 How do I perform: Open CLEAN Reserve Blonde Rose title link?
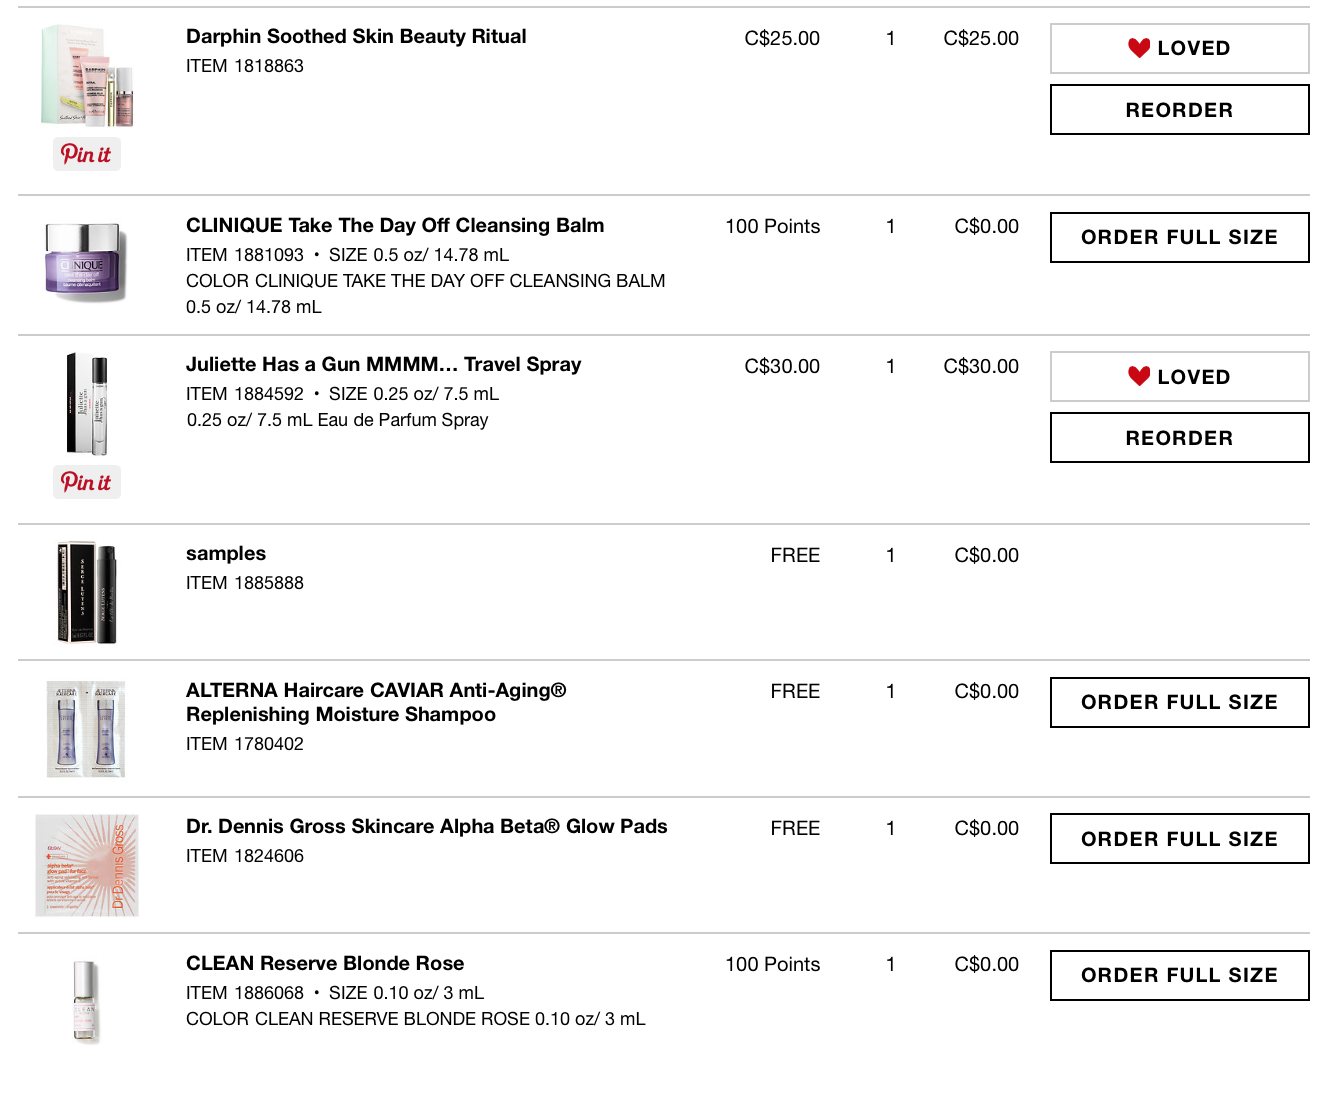[x=325, y=964]
